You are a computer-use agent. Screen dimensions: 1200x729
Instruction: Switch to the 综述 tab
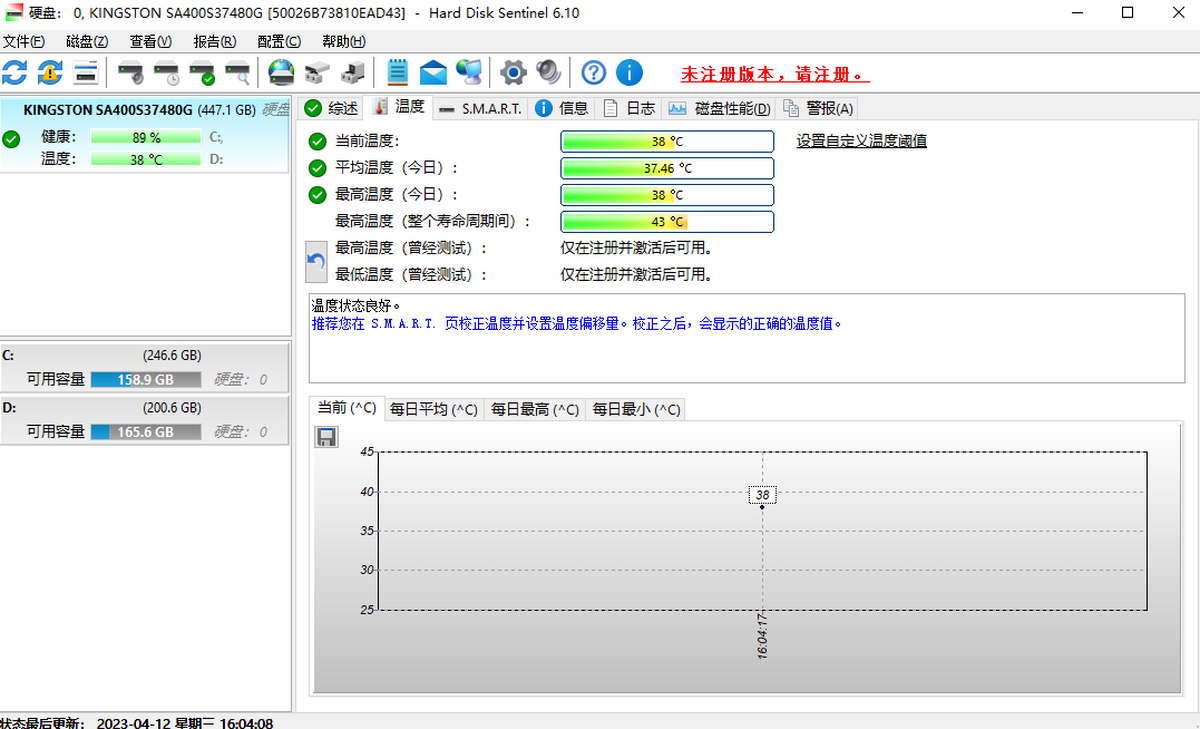point(332,108)
